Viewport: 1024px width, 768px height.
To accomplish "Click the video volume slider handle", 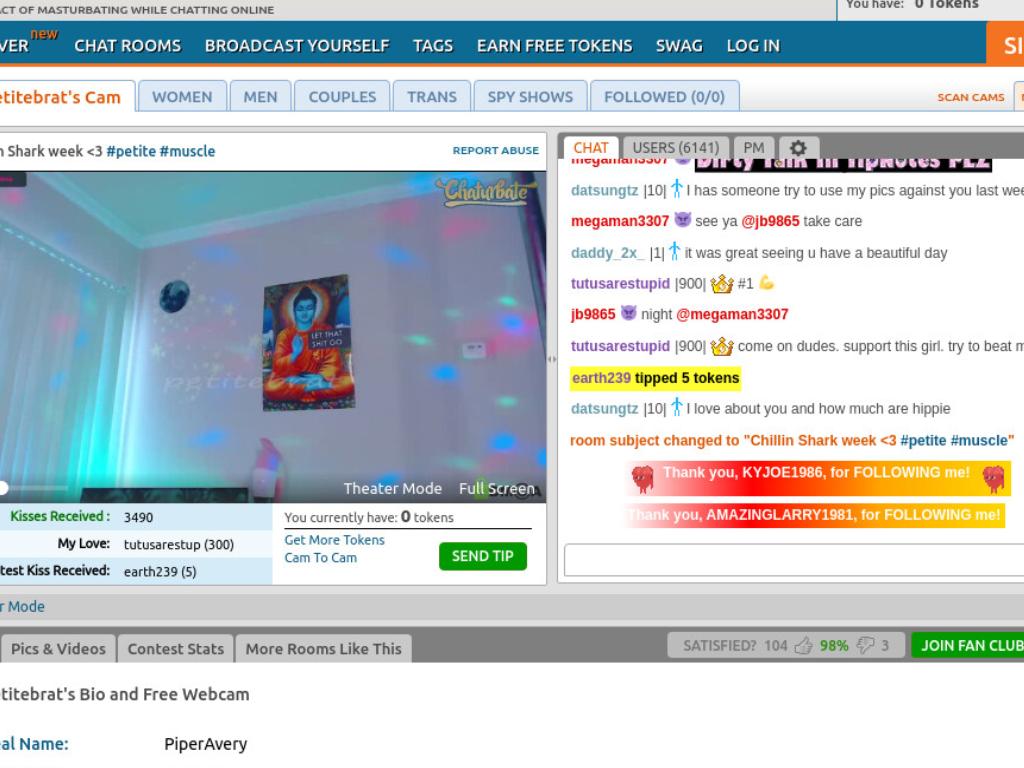I will pos(3,488).
